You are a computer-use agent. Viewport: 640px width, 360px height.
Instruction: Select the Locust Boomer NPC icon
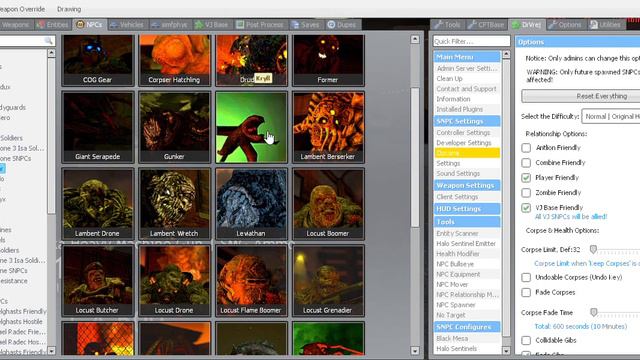coord(328,204)
